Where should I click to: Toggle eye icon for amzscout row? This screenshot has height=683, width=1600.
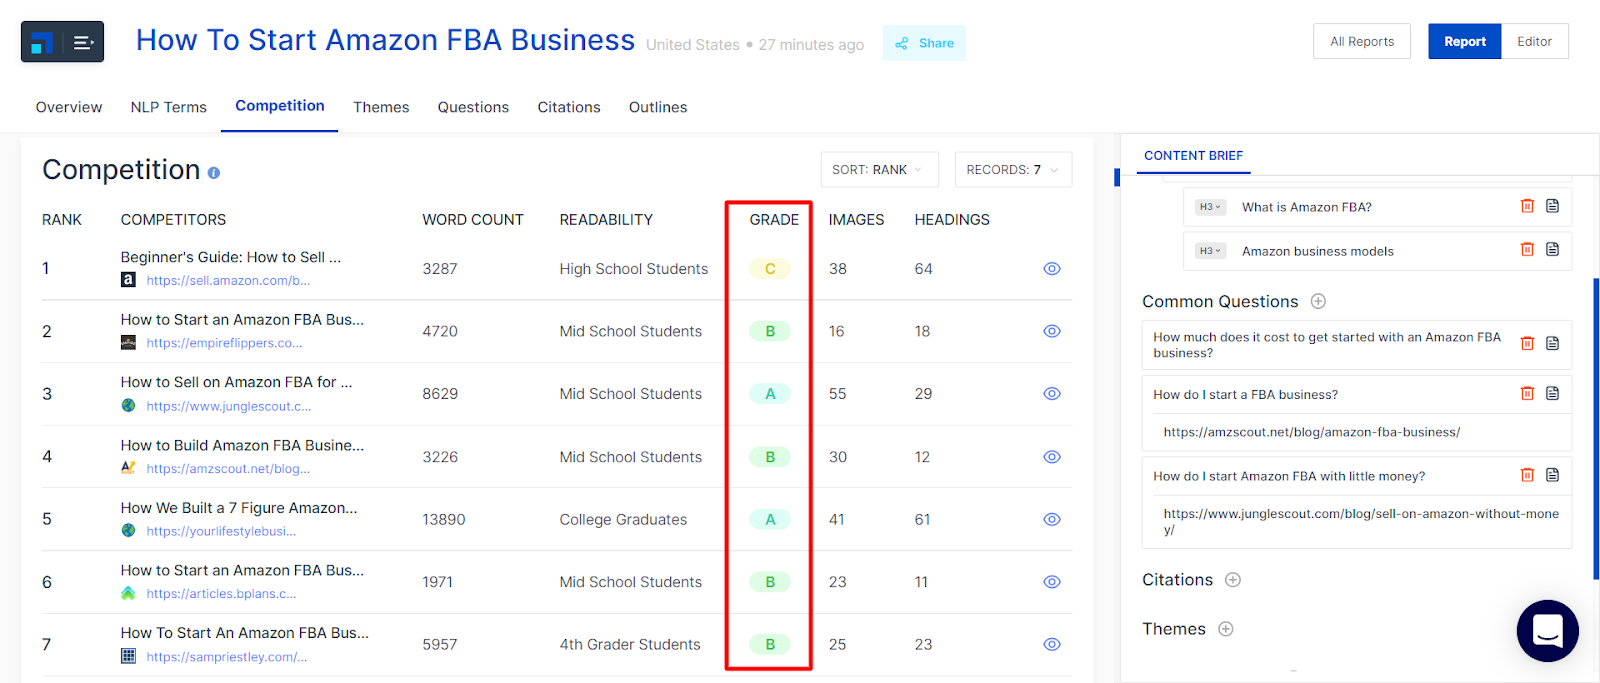pyautogui.click(x=1052, y=457)
